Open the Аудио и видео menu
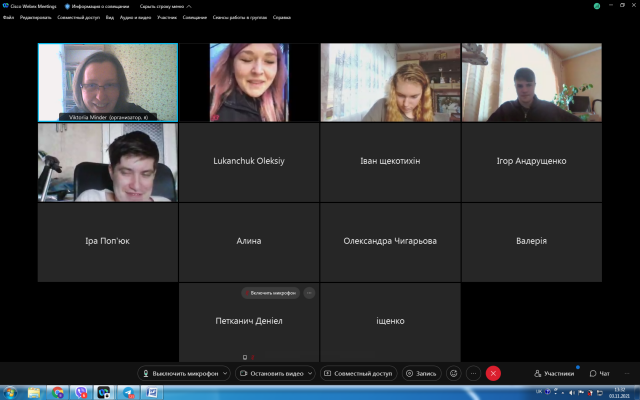This screenshot has width=640, height=400. (x=135, y=17)
